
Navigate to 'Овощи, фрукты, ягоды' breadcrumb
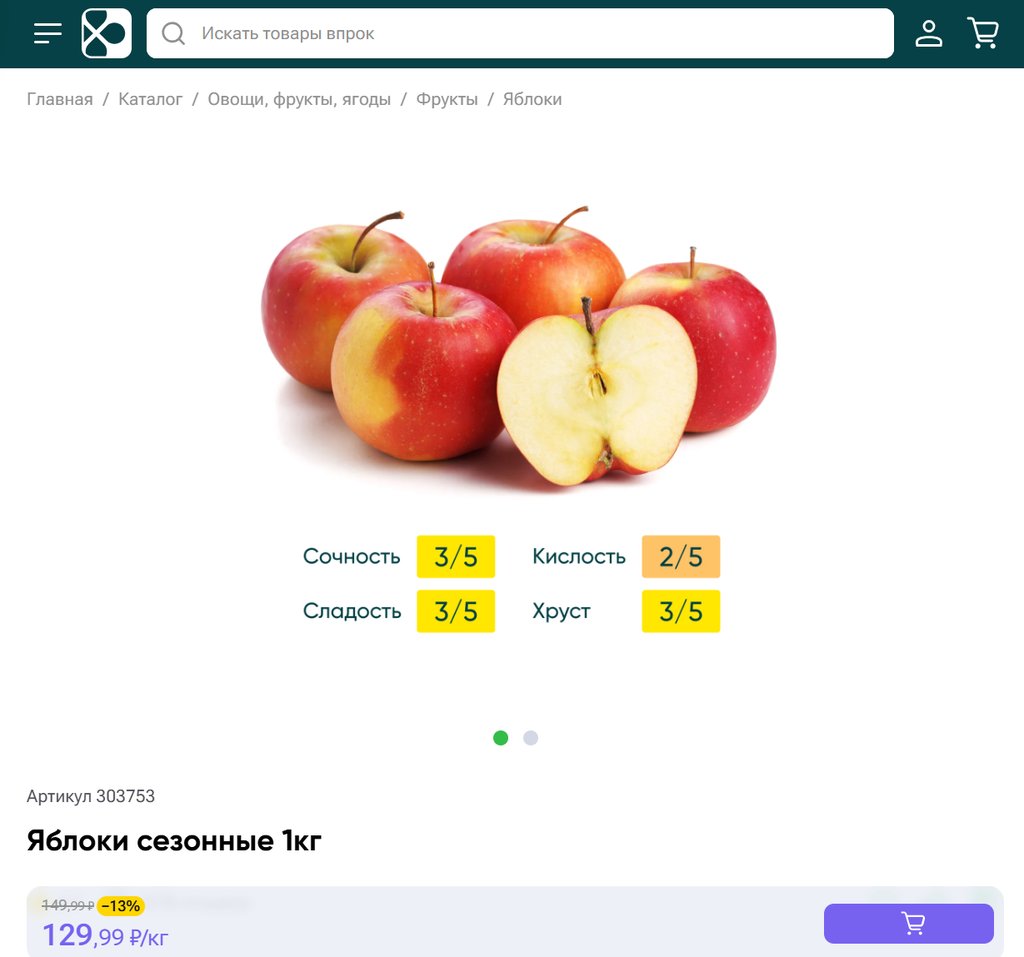(299, 99)
